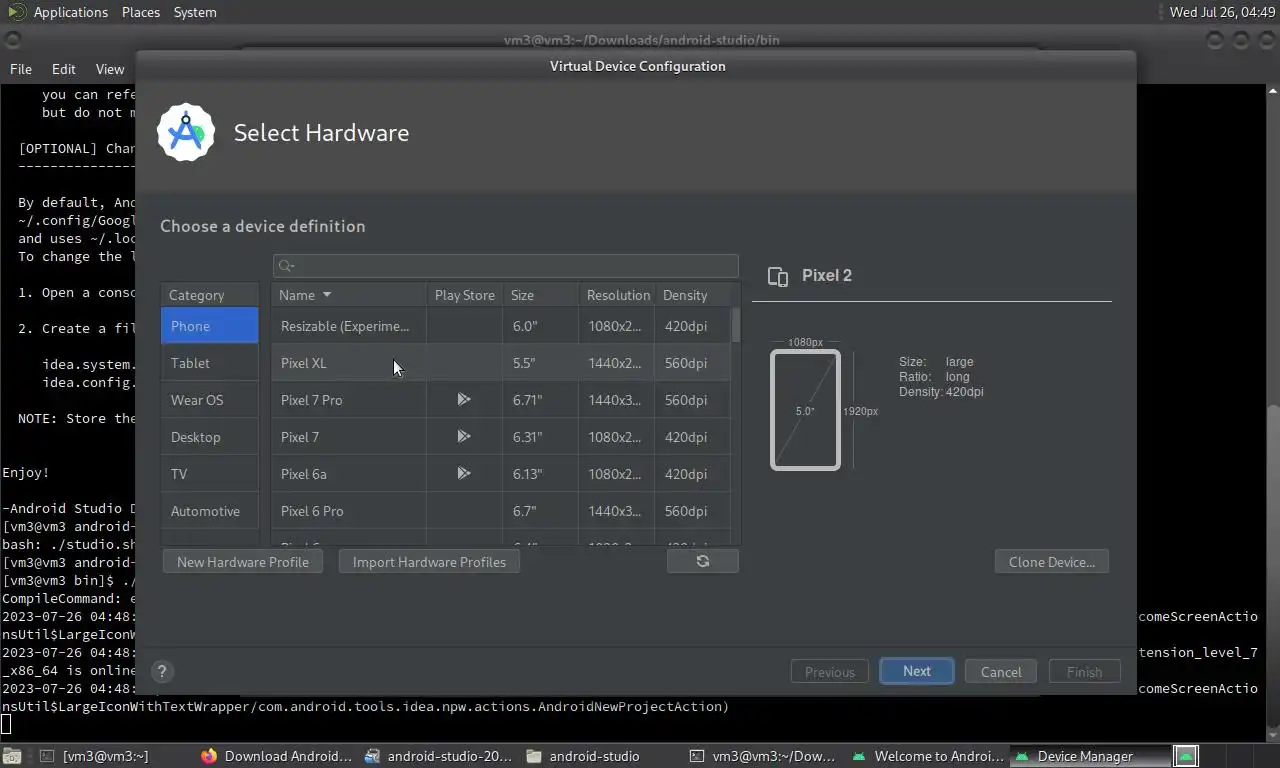The height and width of the screenshot is (768, 1280).
Task: Click the Play Store icon for Pixel 6a
Action: (x=464, y=473)
